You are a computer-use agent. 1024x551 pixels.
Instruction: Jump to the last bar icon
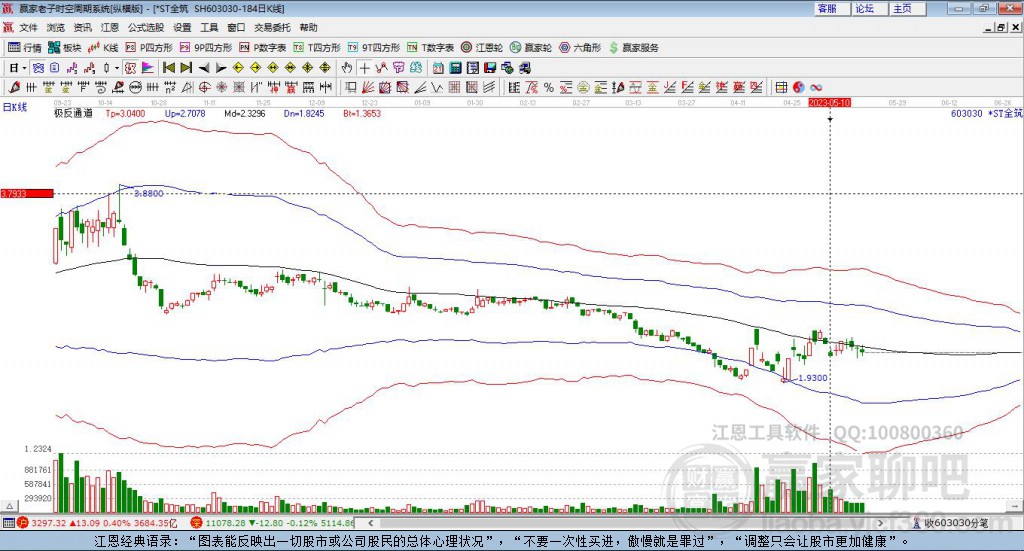[185, 68]
